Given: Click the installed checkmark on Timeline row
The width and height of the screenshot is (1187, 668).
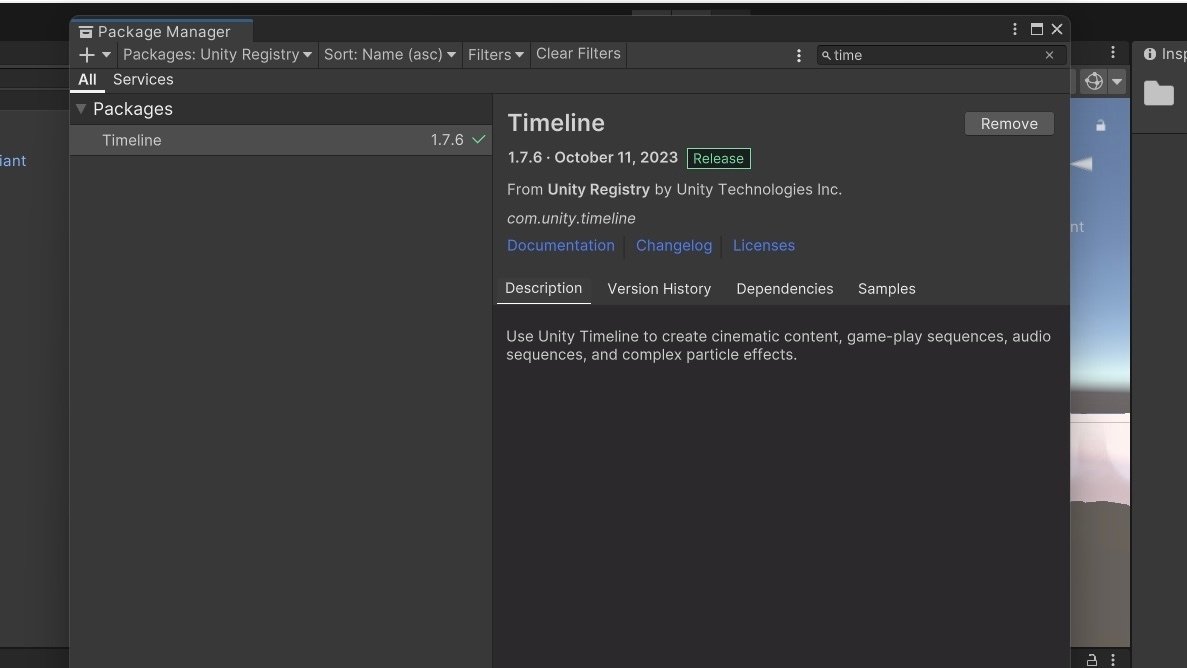Looking at the screenshot, I should pyautogui.click(x=478, y=139).
